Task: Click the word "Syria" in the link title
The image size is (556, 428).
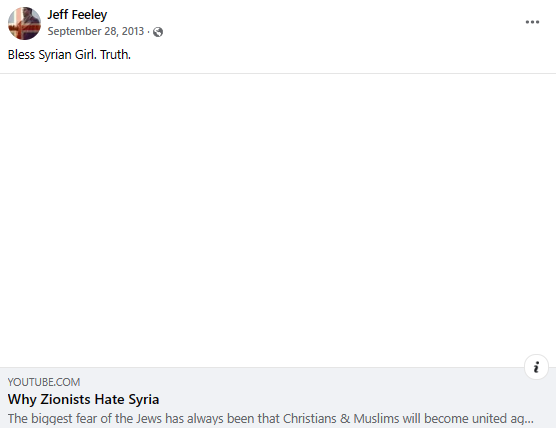Action: (144, 399)
